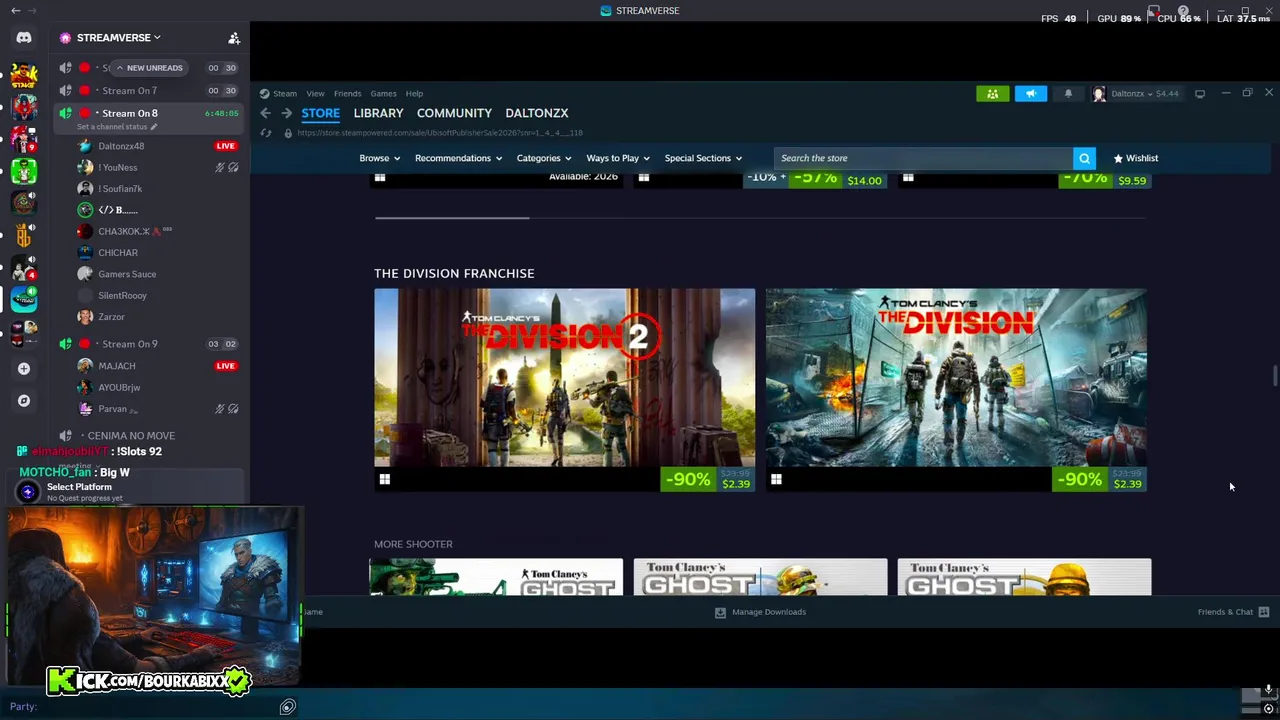This screenshot has height=720, width=1280.
Task: Open Discover servers compass icon
Action: 24,401
